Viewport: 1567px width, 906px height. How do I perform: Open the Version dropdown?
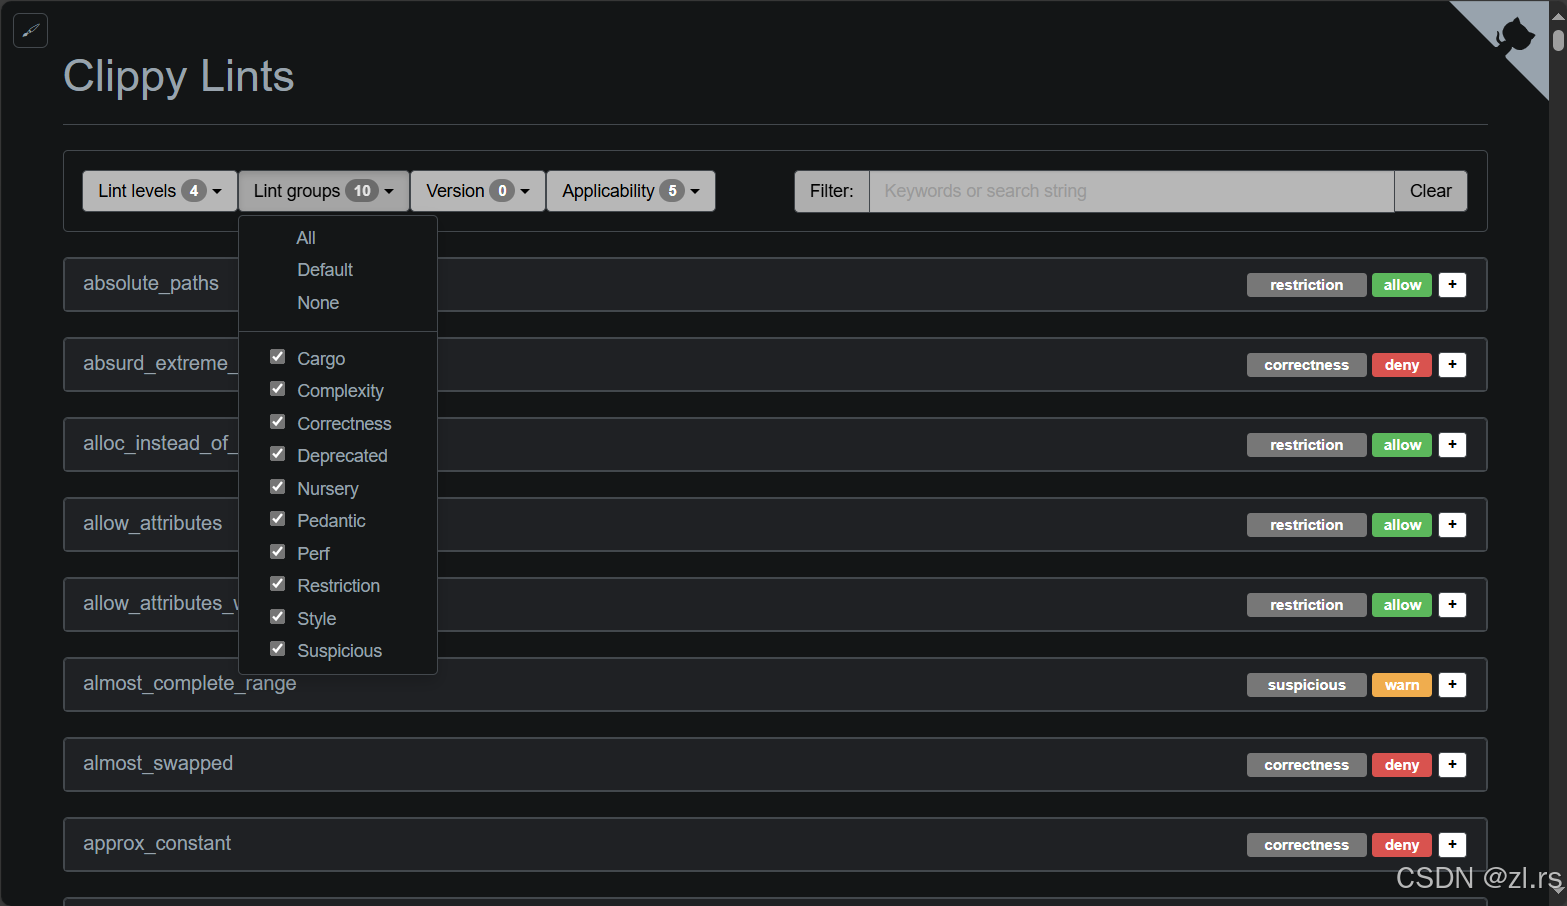point(478,191)
